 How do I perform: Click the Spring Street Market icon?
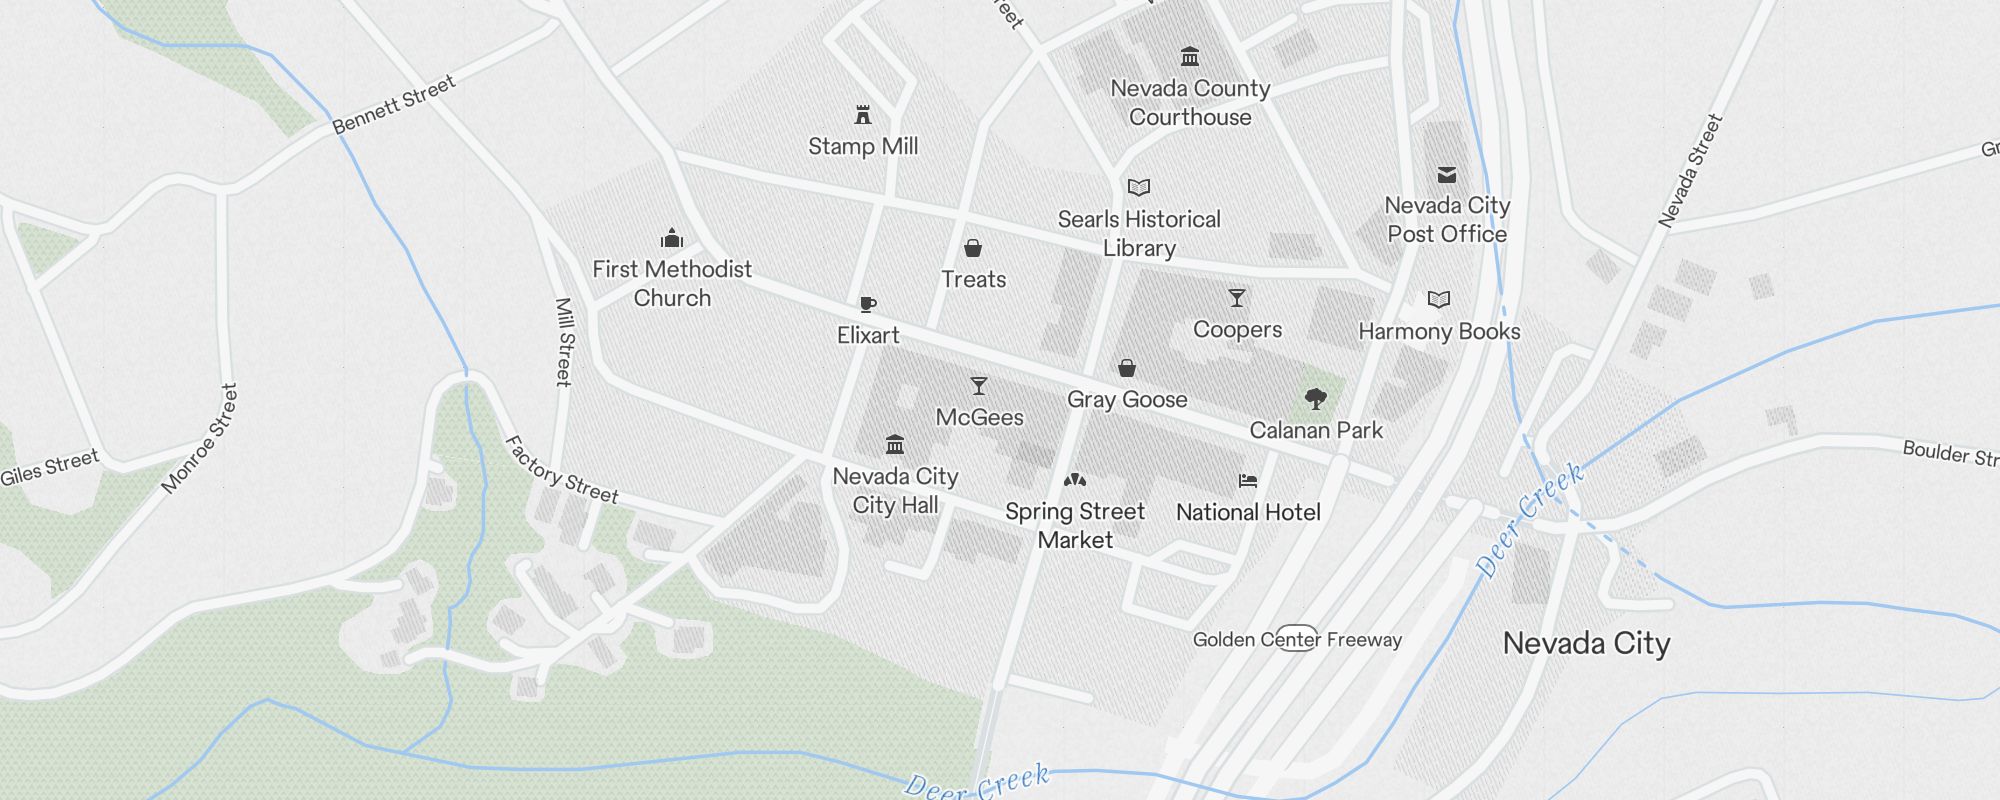tap(1075, 480)
